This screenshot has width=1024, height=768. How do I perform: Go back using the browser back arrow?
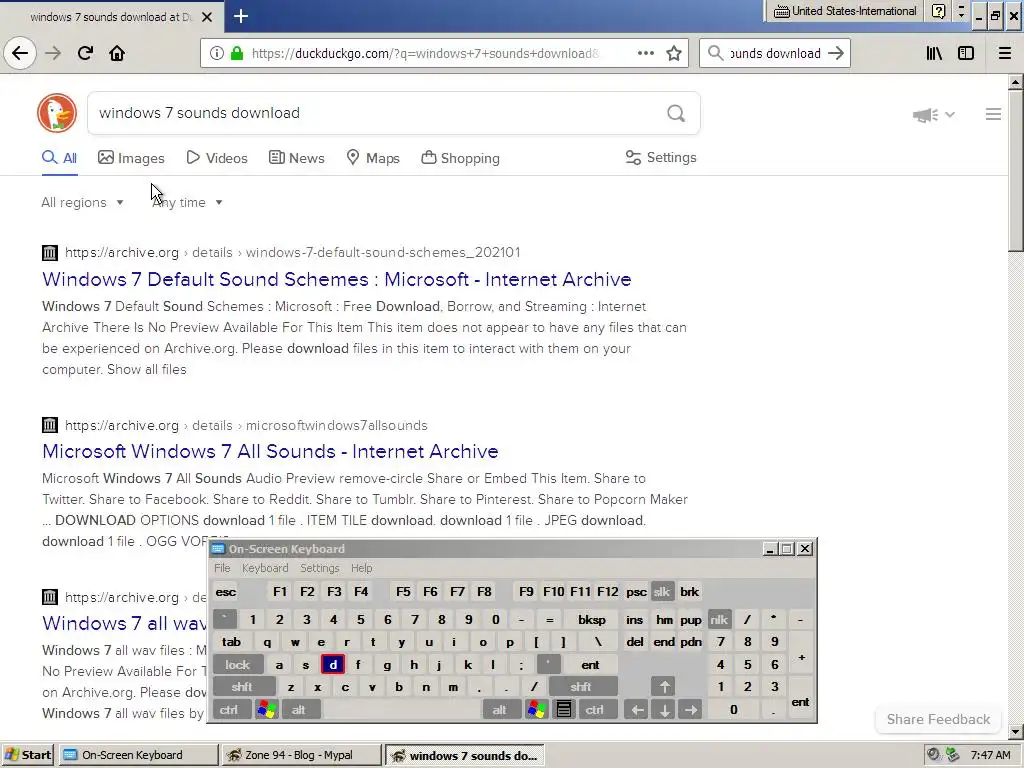[x=20, y=53]
